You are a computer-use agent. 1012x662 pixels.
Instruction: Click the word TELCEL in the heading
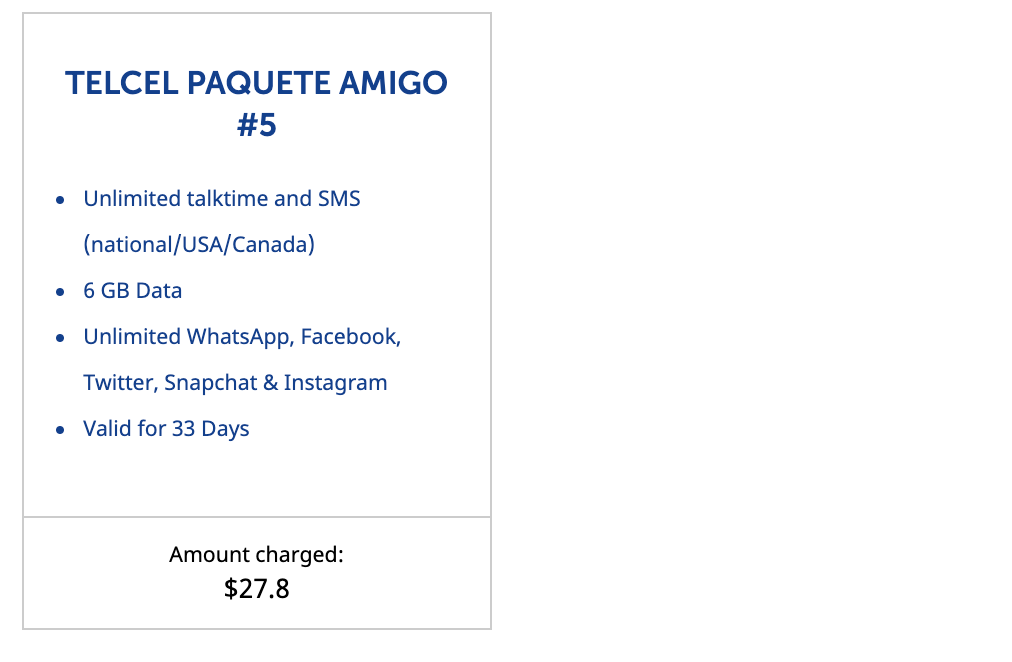[x=122, y=83]
